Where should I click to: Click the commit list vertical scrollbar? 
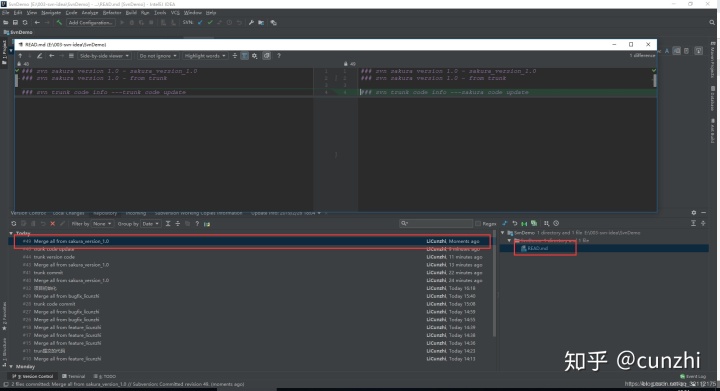pyautogui.click(x=494, y=285)
